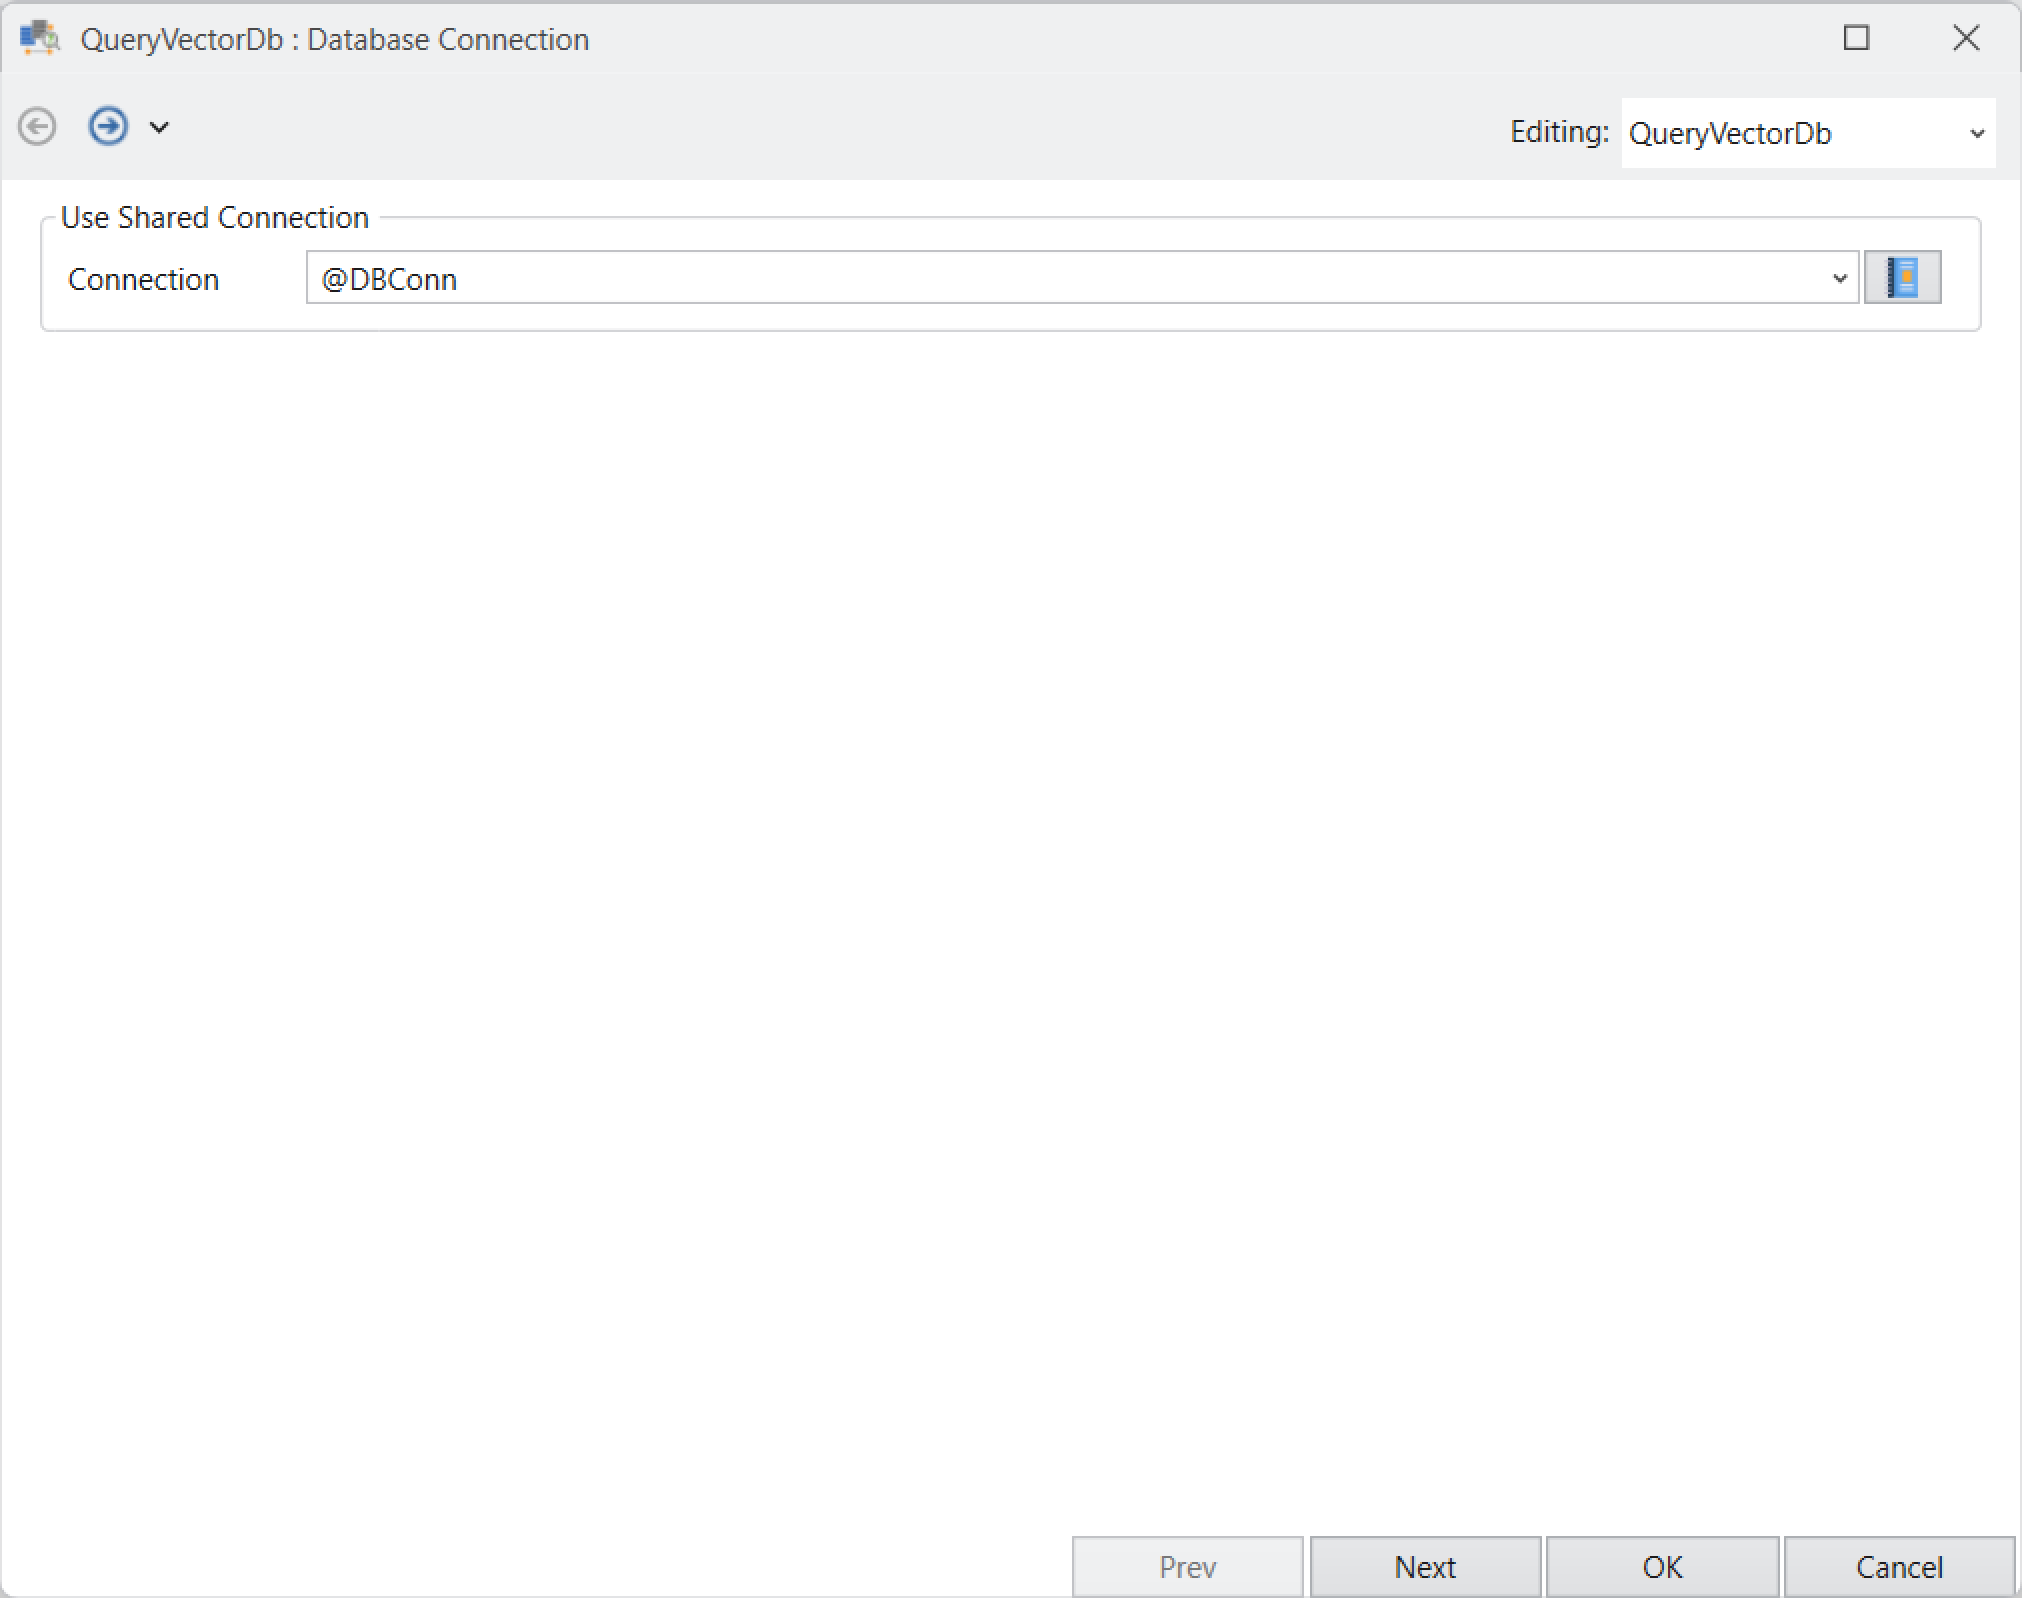Image resolution: width=2022 pixels, height=1598 pixels.
Task: Select the QueryVectorDb text in Editing box
Action: click(x=1729, y=133)
